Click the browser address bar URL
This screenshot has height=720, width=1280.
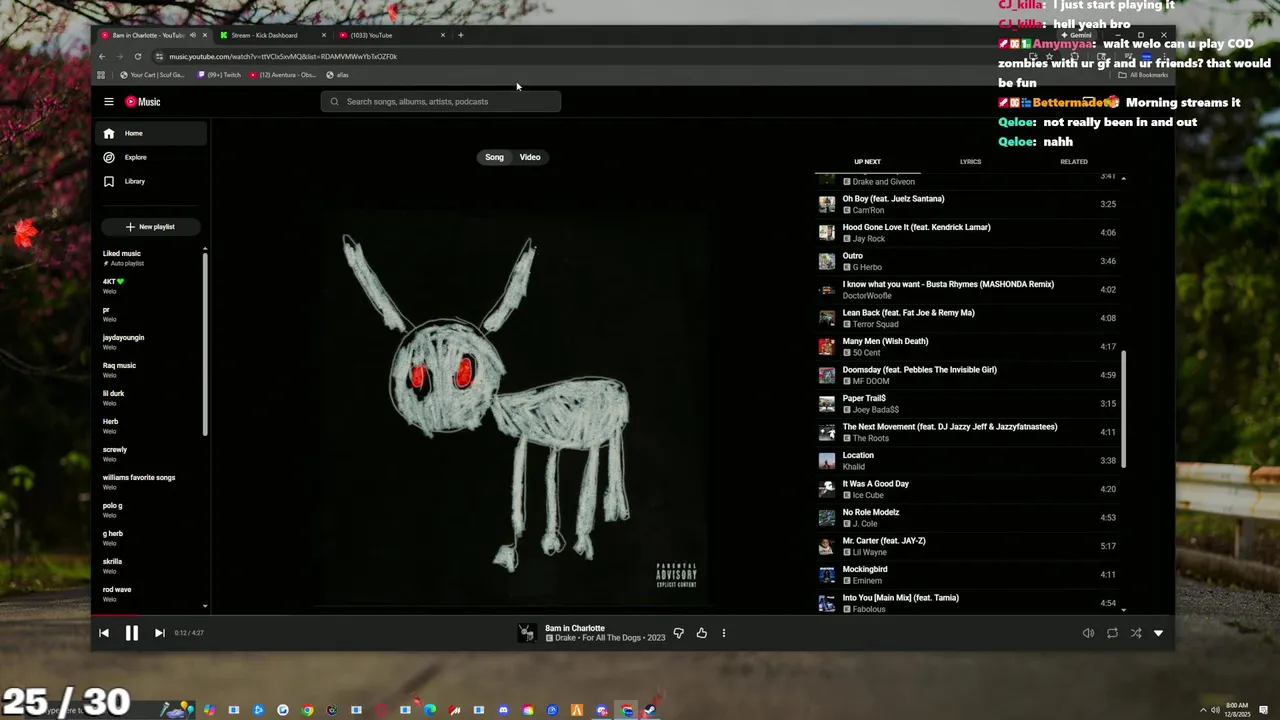(x=283, y=56)
